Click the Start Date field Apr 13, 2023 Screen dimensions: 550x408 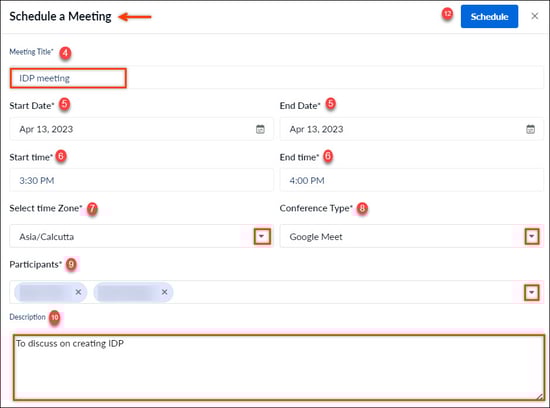(x=141, y=129)
